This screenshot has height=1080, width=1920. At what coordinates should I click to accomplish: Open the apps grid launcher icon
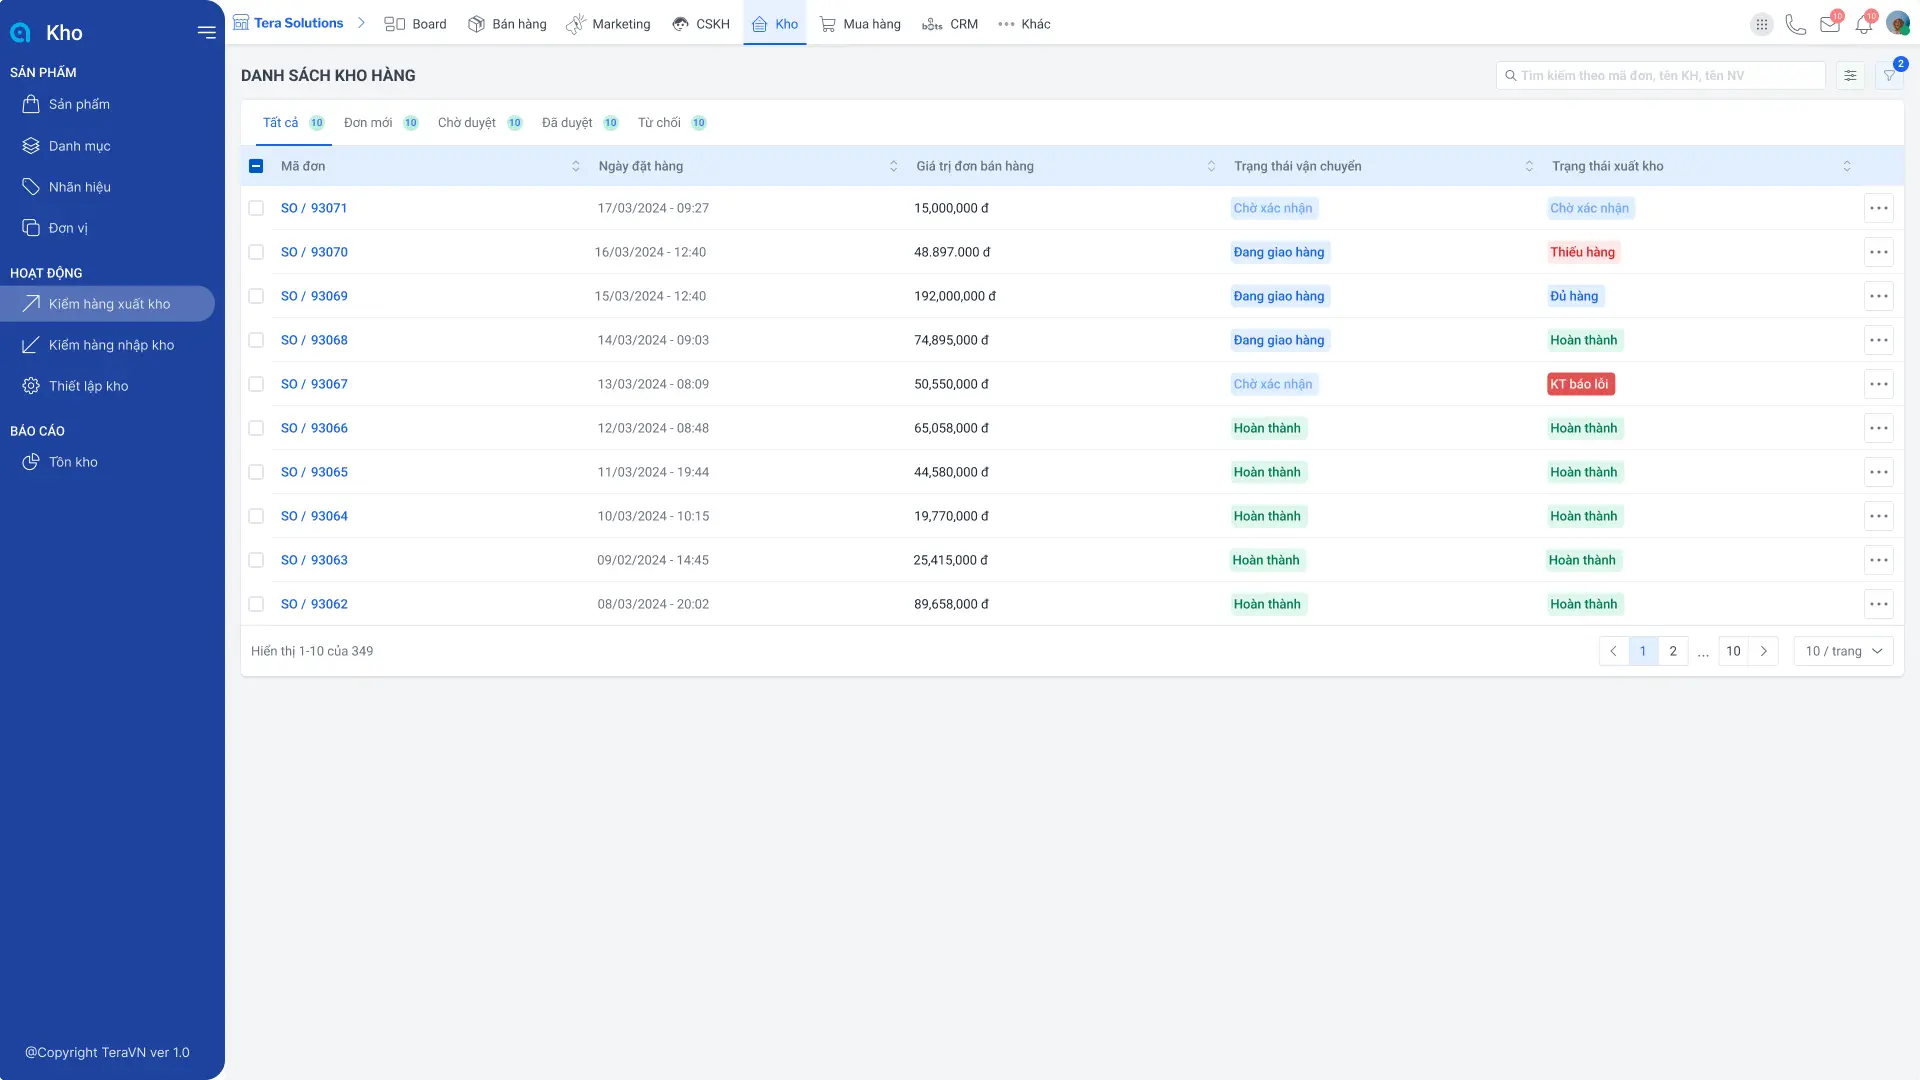pos(1762,24)
